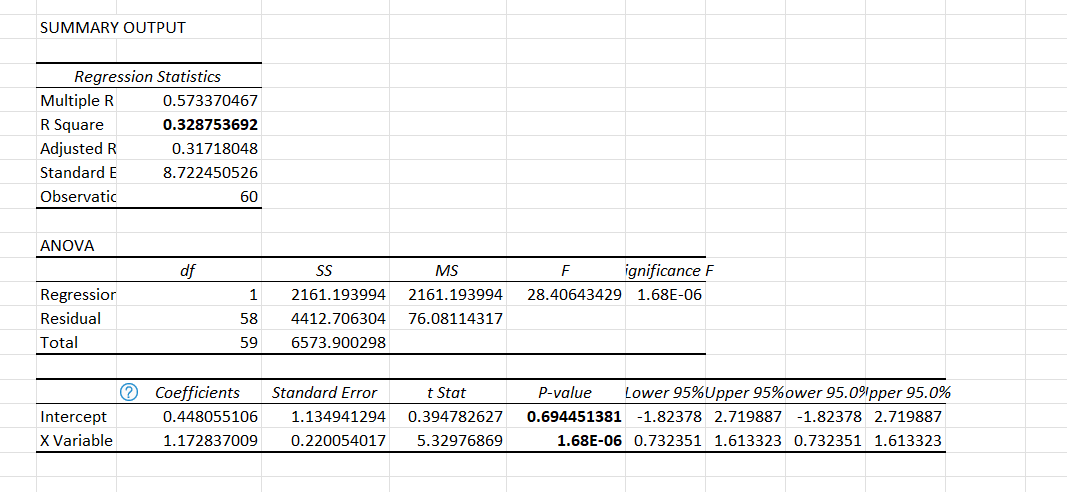Click the Standard E label cell

(x=76, y=173)
